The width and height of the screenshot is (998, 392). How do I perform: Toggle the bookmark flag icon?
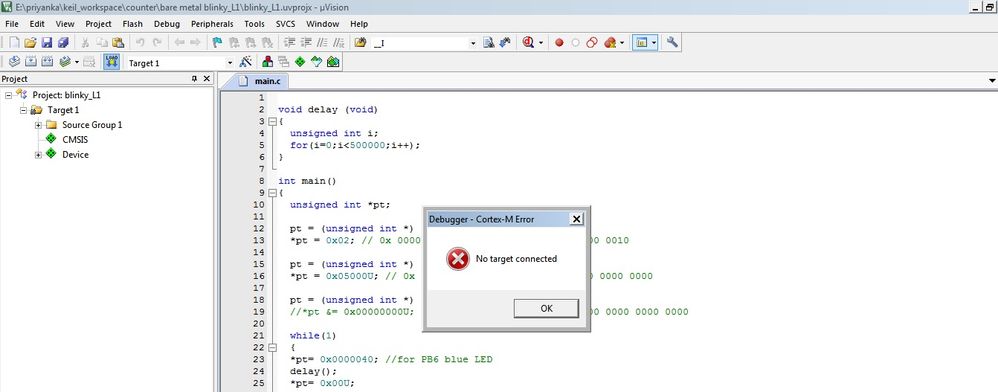click(x=217, y=43)
